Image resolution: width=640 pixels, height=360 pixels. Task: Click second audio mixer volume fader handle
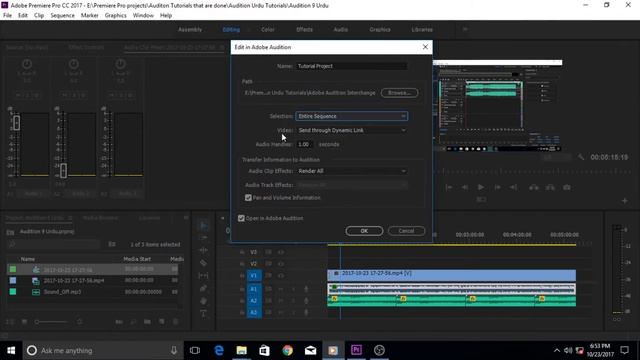63,171
